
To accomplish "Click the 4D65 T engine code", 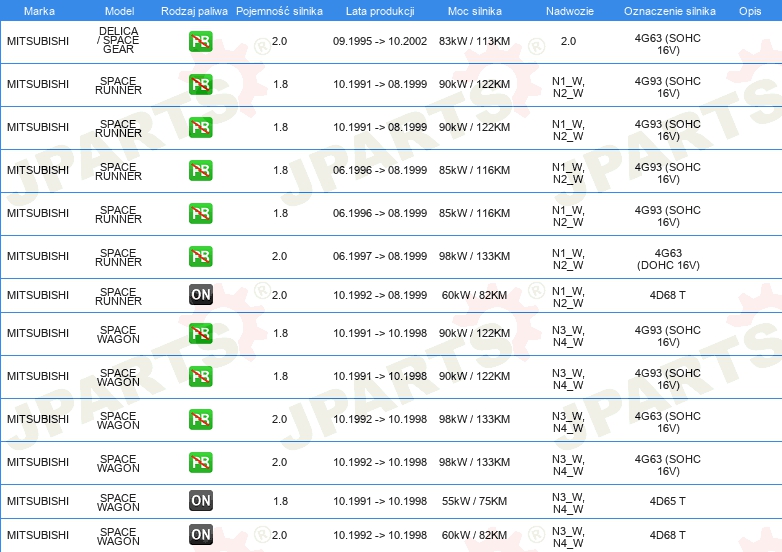I will [667, 501].
